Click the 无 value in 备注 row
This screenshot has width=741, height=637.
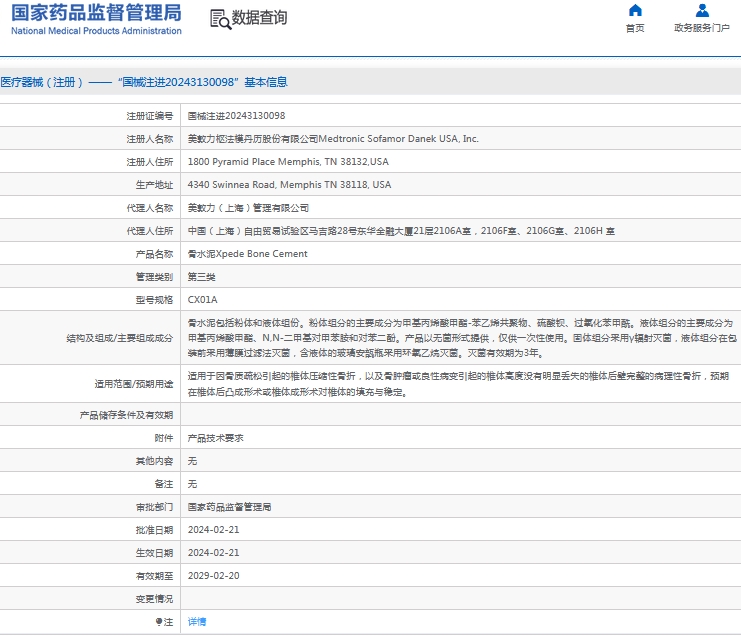192,484
